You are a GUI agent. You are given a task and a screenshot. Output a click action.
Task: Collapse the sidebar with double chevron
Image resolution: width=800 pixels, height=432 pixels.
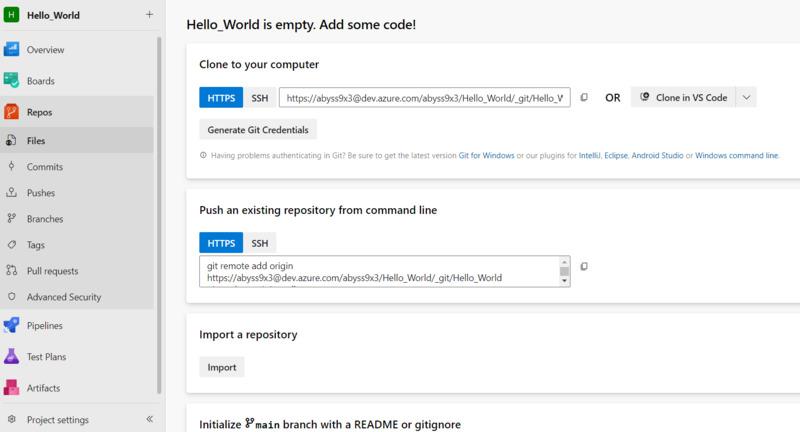click(x=149, y=419)
